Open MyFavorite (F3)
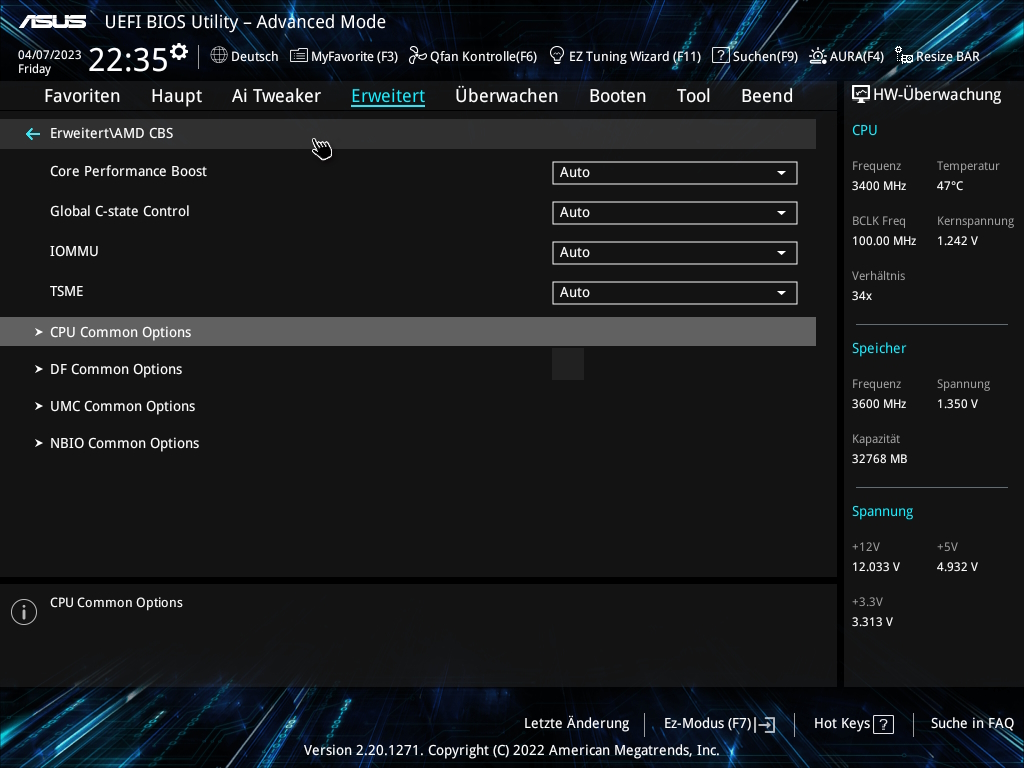Image resolution: width=1024 pixels, height=768 pixels. coord(344,56)
